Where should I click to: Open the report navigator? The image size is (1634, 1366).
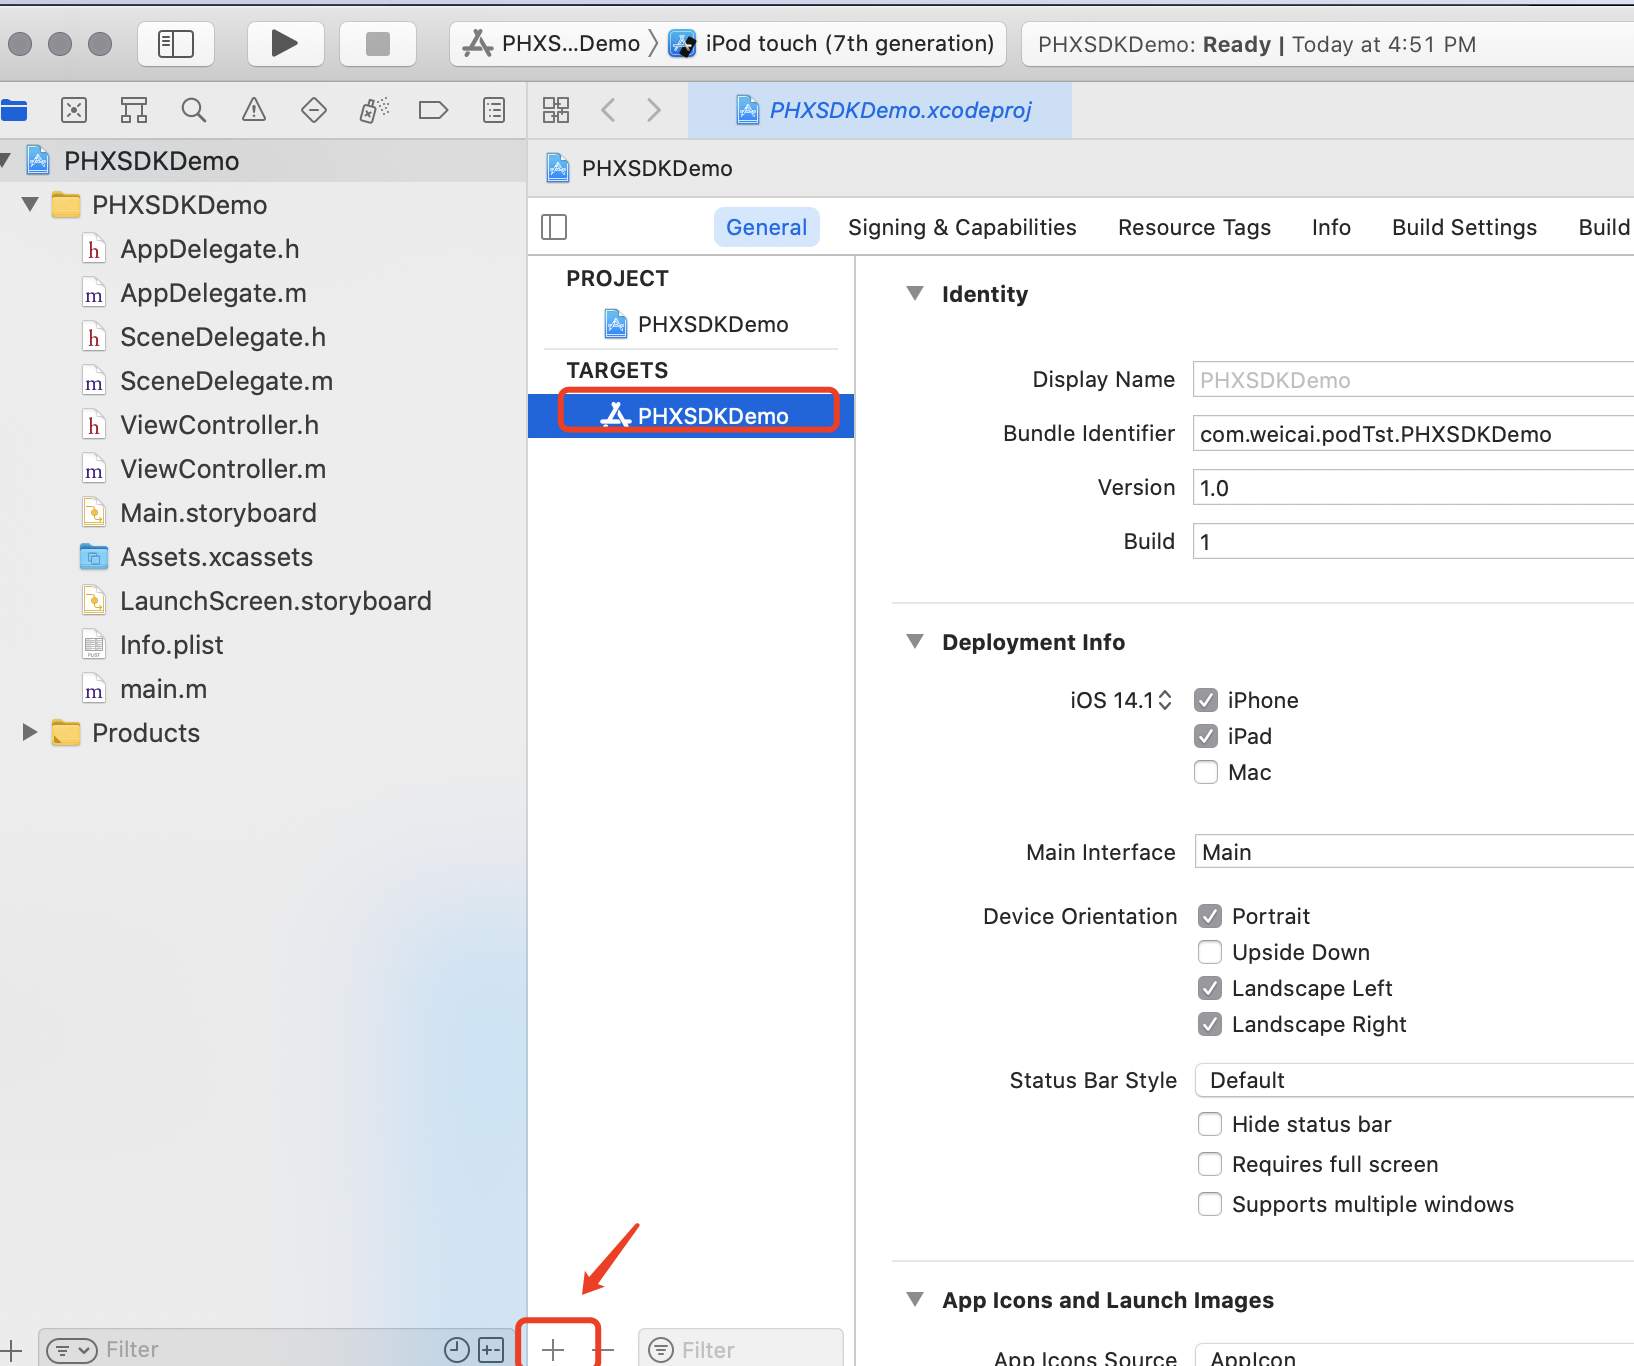coord(494,110)
